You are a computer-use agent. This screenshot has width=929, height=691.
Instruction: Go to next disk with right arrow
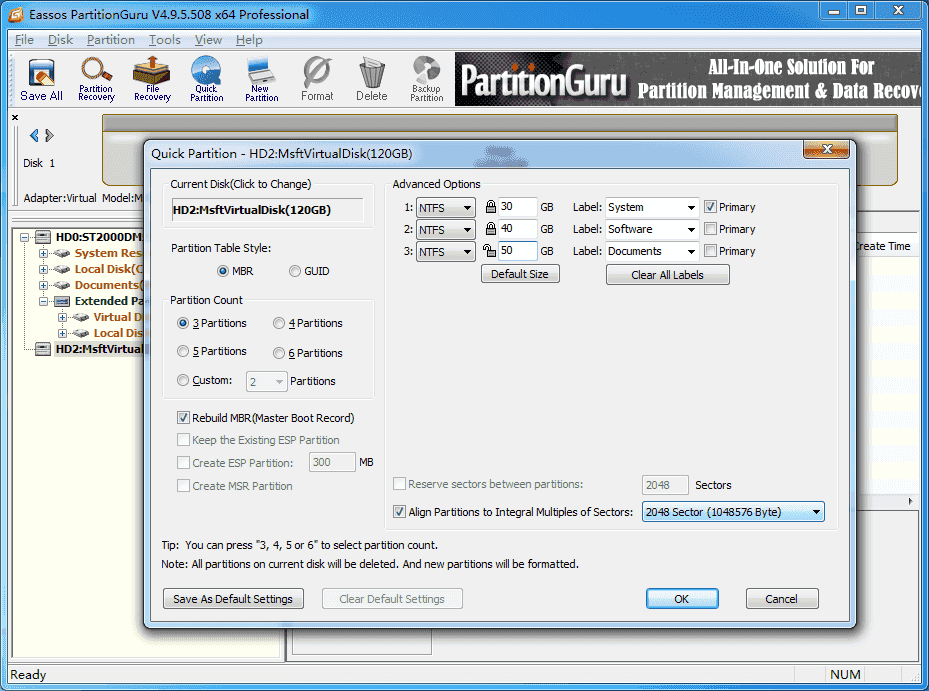coord(50,136)
